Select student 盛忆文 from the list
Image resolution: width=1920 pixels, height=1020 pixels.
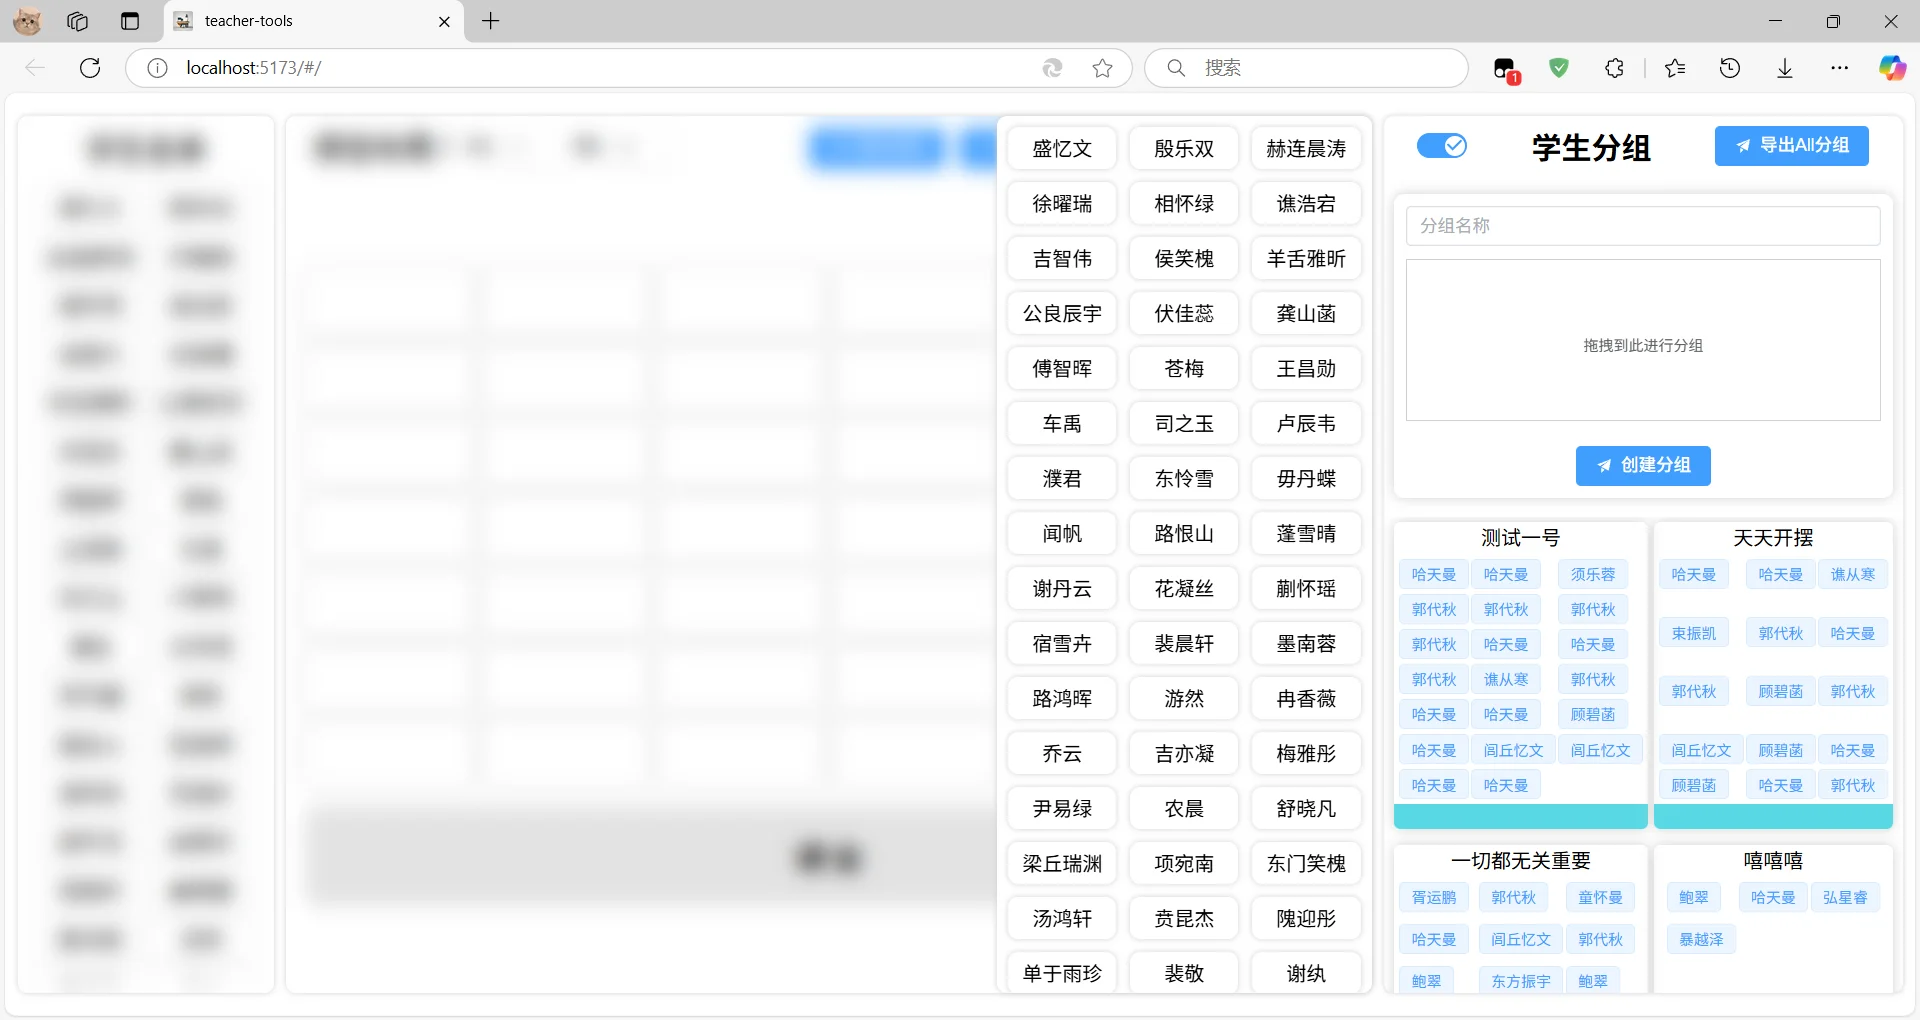[1061, 149]
